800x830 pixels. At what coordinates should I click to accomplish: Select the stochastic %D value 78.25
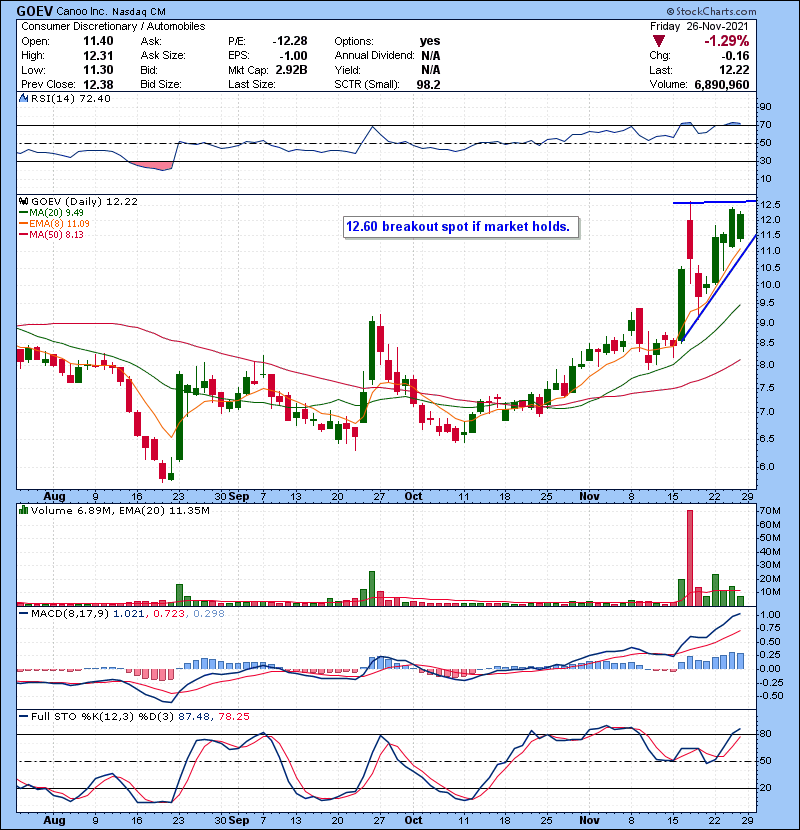(234, 717)
